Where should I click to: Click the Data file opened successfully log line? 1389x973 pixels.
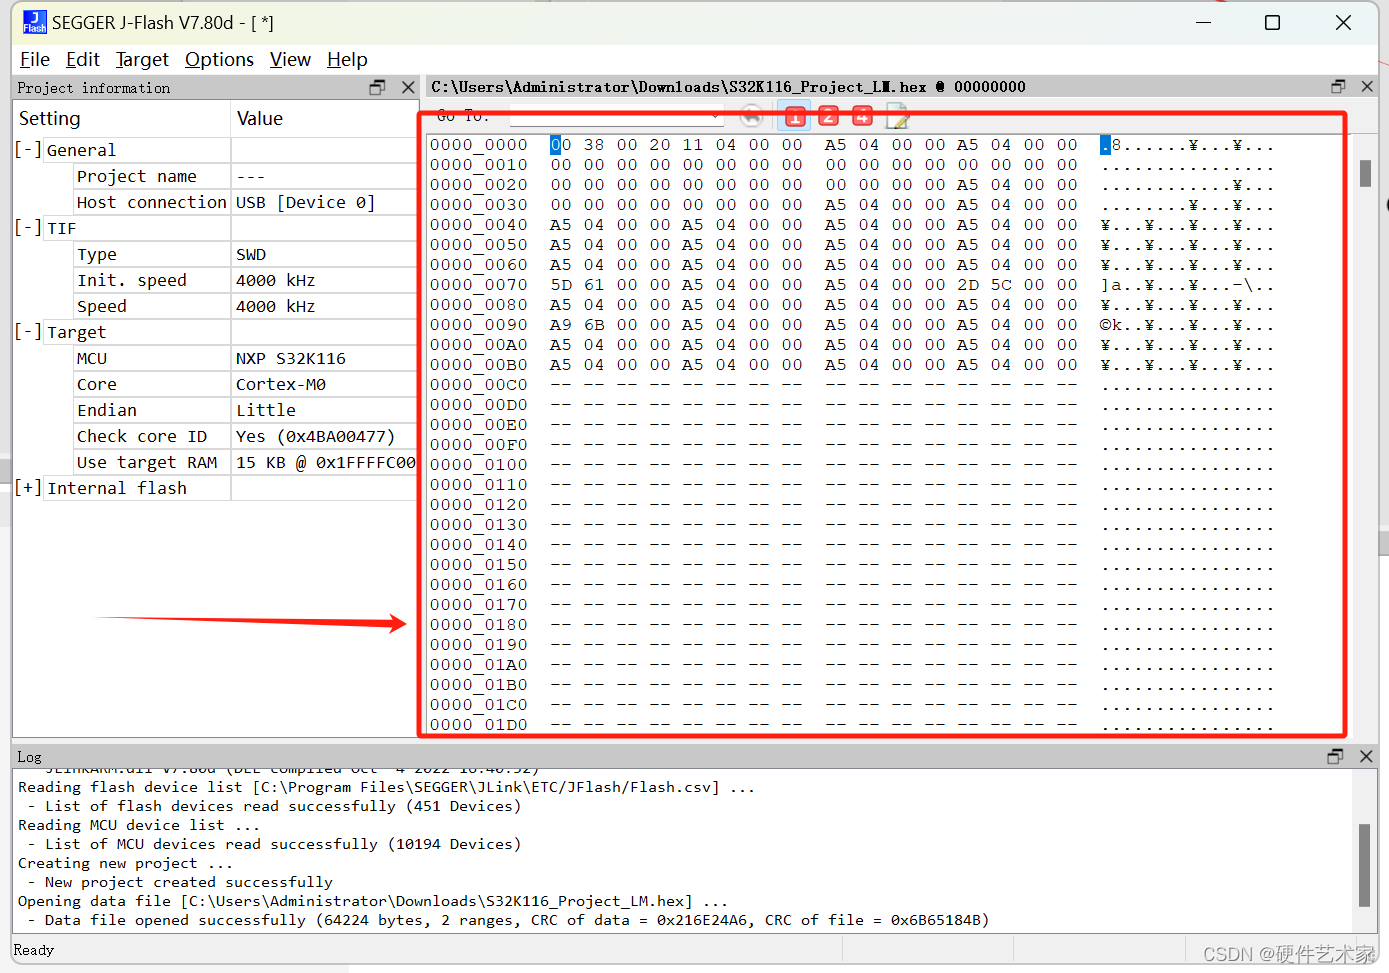508,920
